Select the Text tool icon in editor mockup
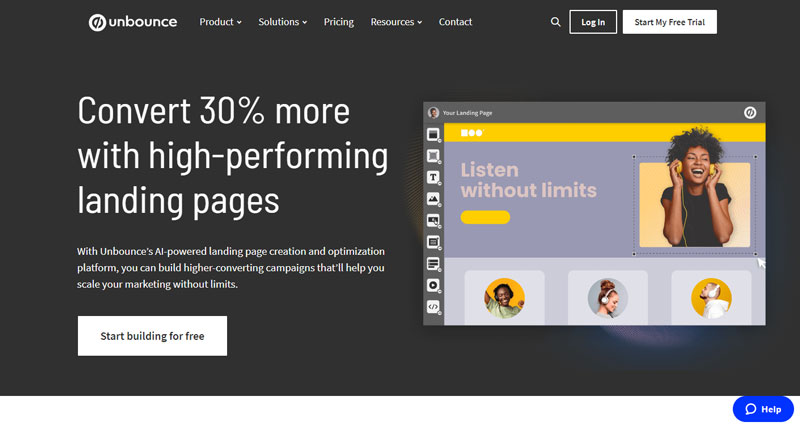 tap(433, 178)
